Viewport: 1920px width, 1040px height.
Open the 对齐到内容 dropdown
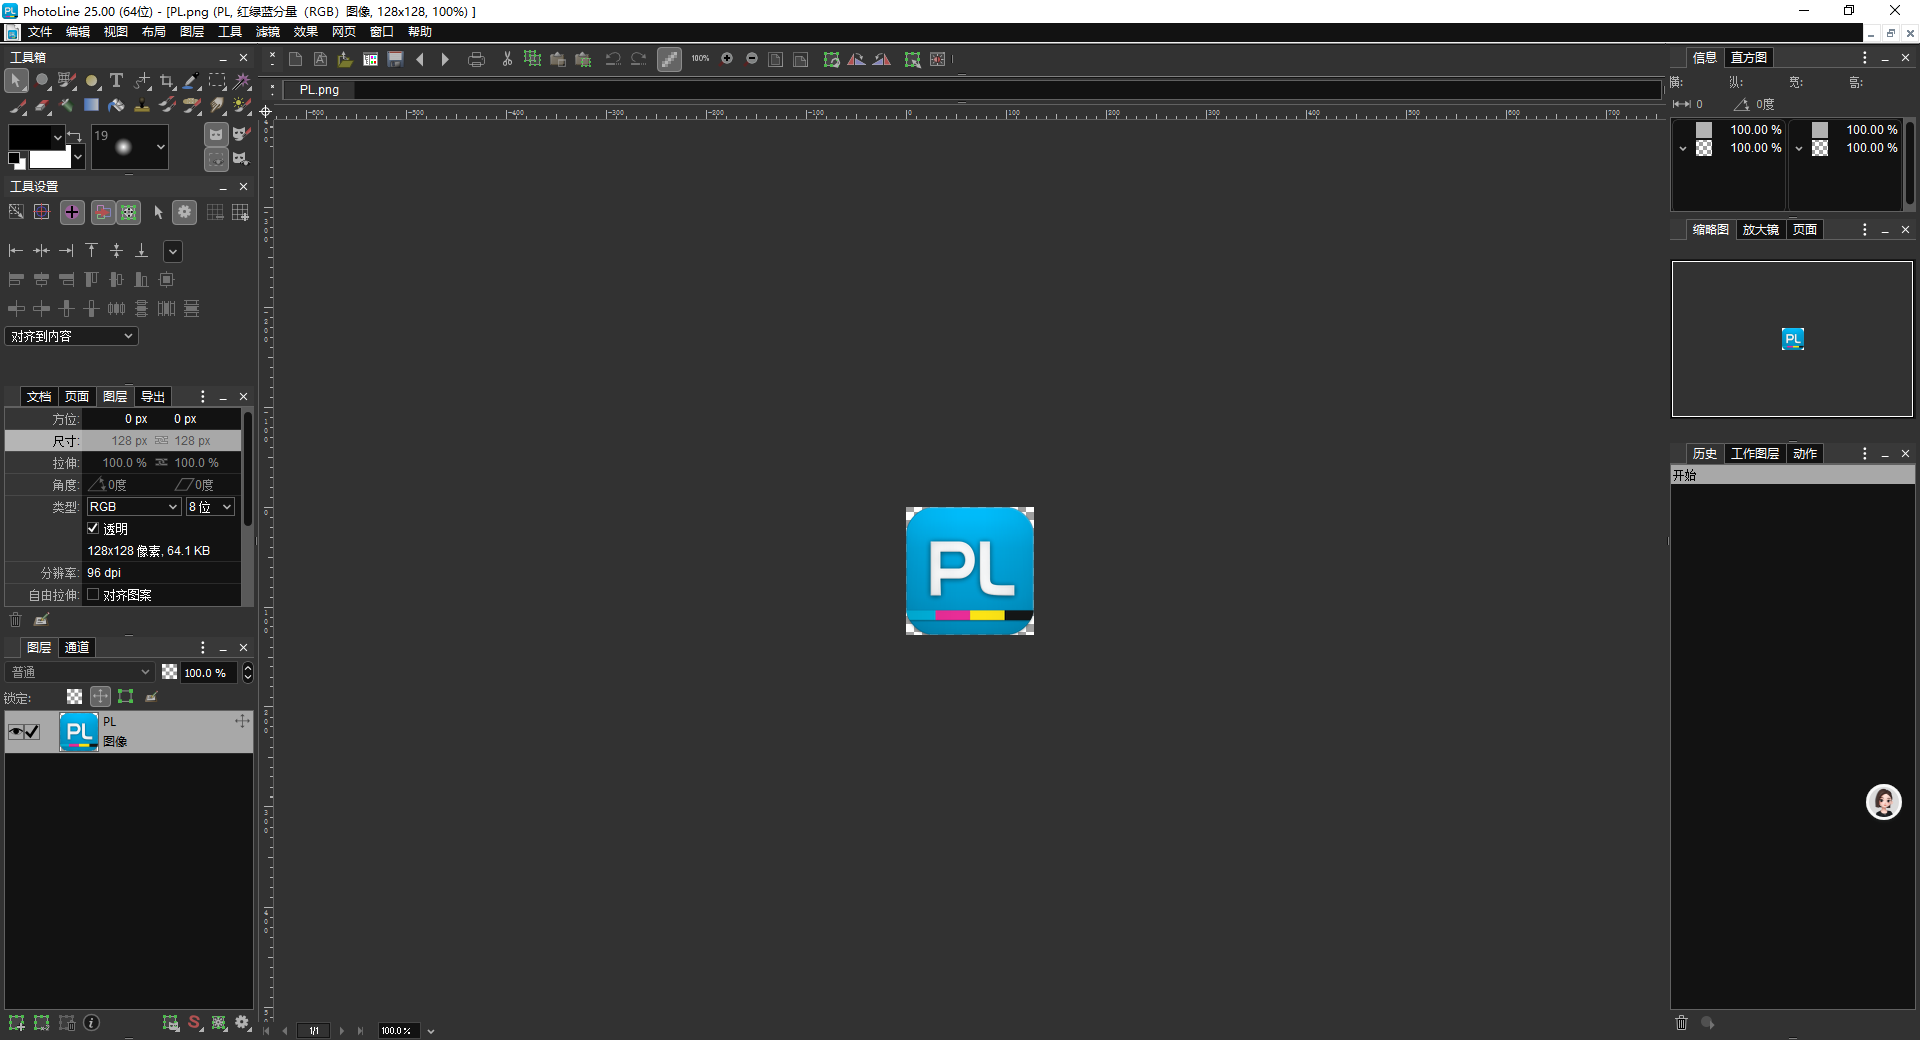pyautogui.click(x=72, y=337)
